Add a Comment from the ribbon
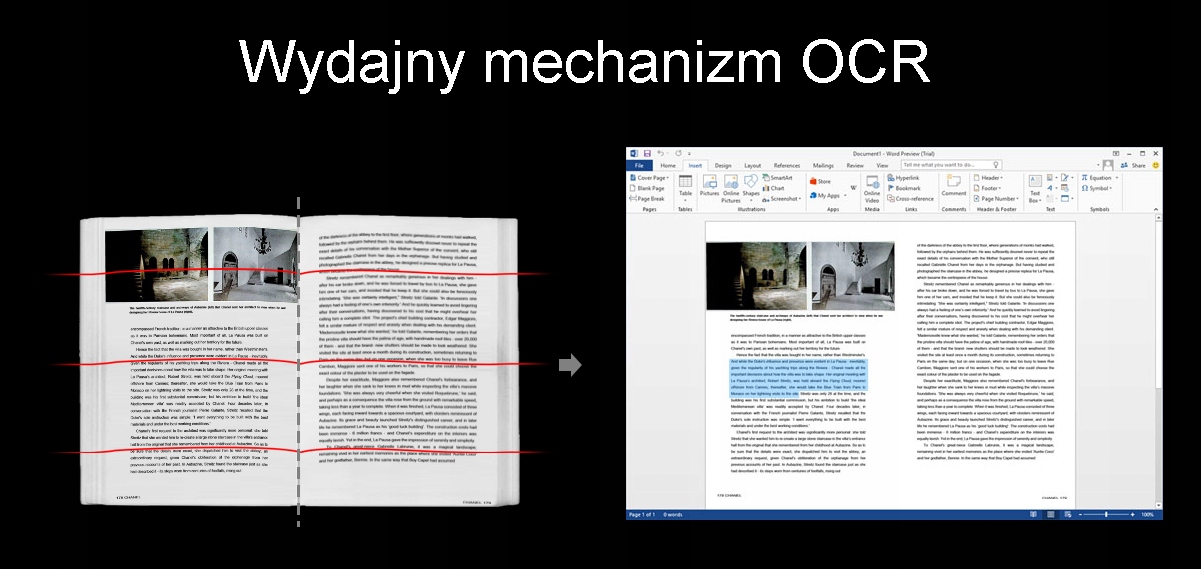 point(953,186)
